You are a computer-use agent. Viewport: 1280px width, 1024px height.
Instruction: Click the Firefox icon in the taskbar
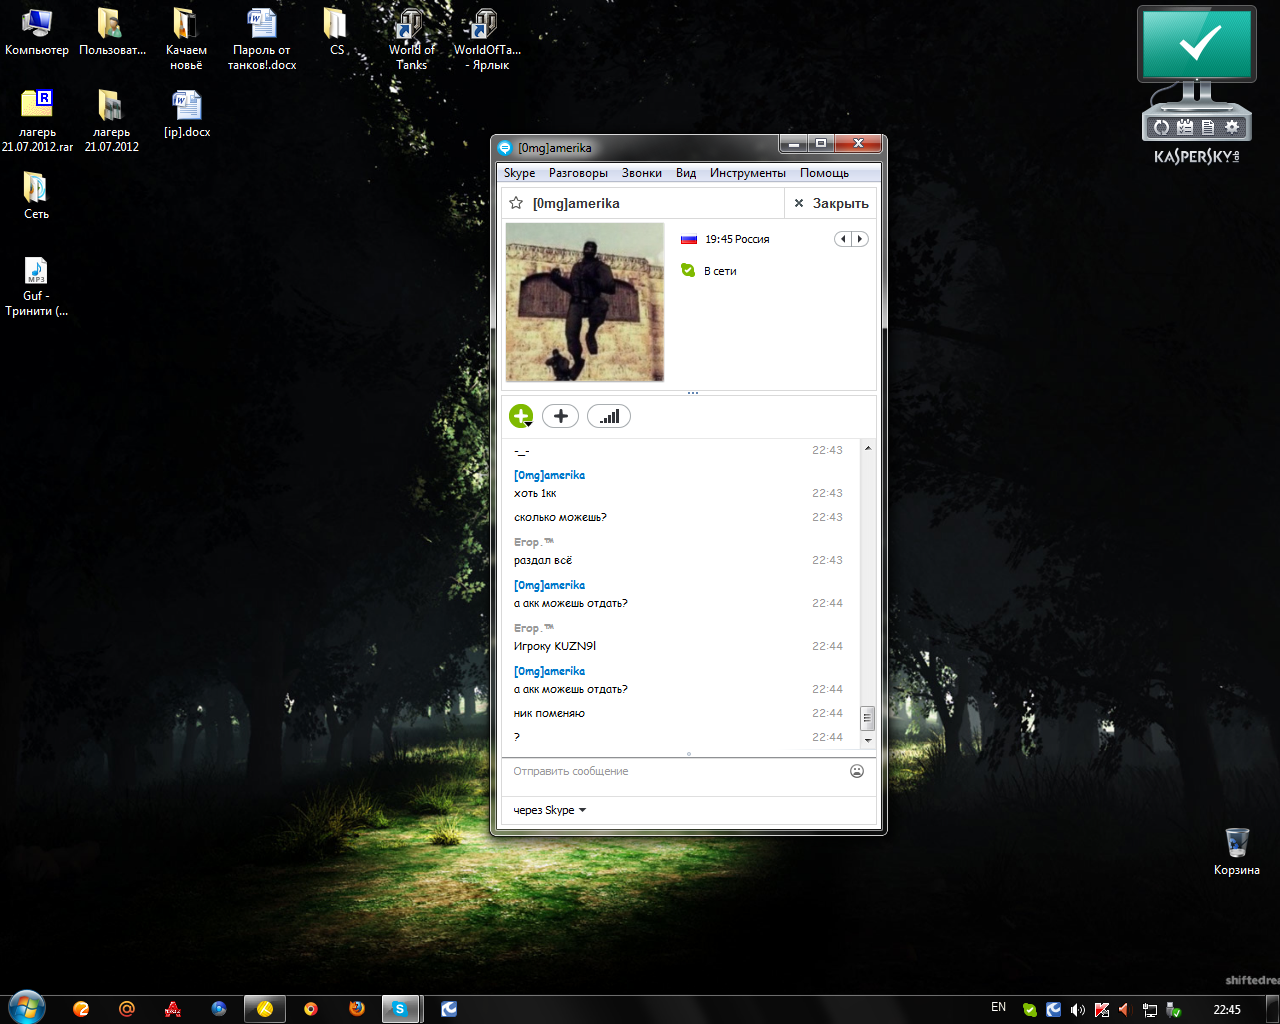(357, 1009)
